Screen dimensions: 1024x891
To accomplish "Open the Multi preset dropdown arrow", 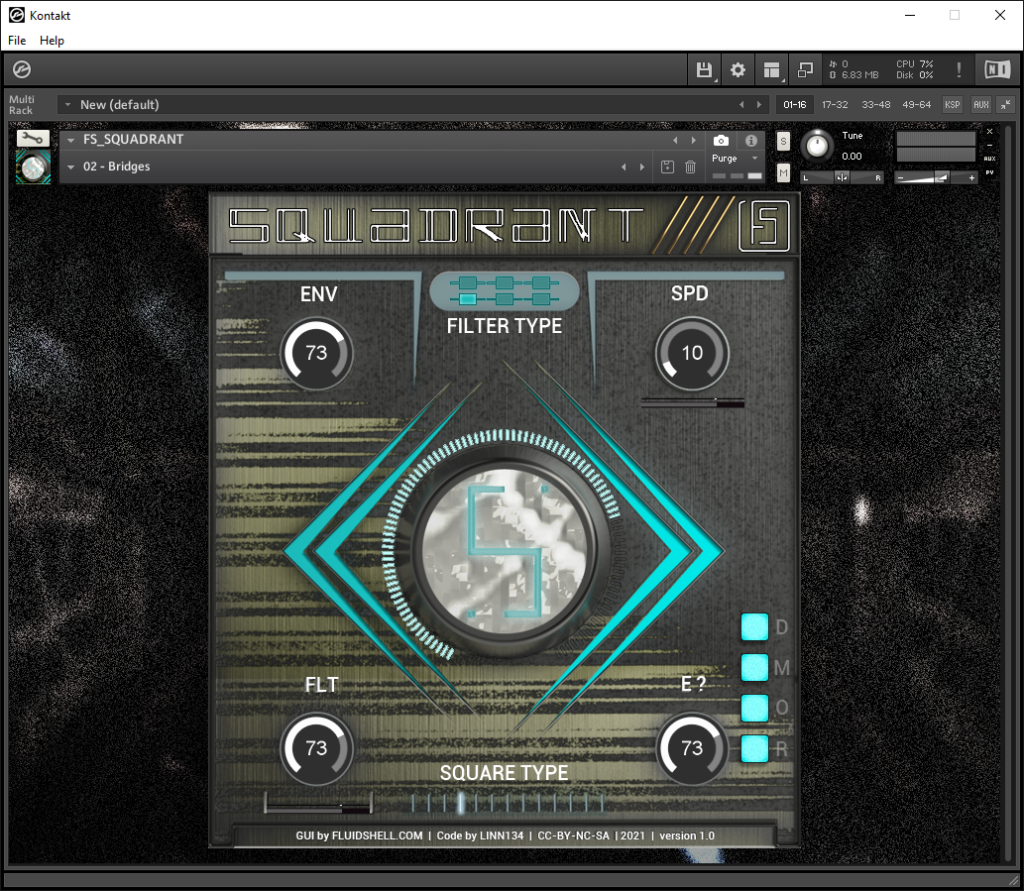I will point(68,105).
